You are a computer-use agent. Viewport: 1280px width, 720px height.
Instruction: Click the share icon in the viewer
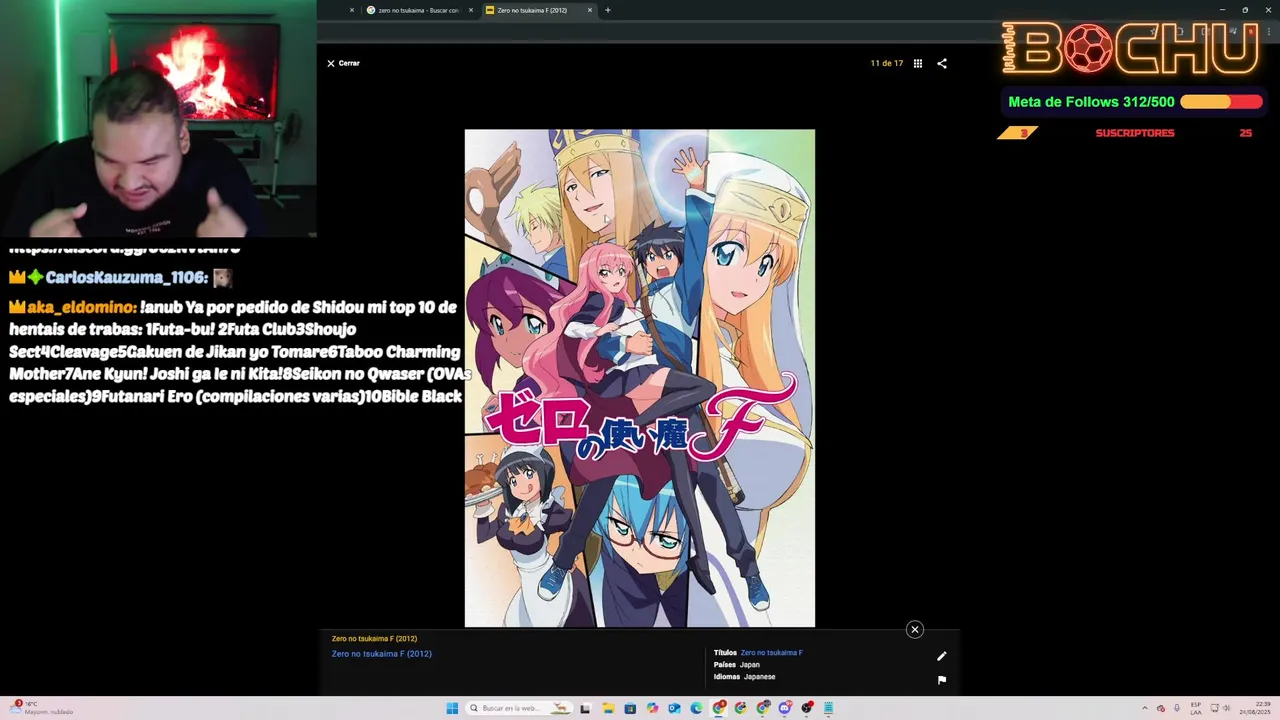coord(942,63)
